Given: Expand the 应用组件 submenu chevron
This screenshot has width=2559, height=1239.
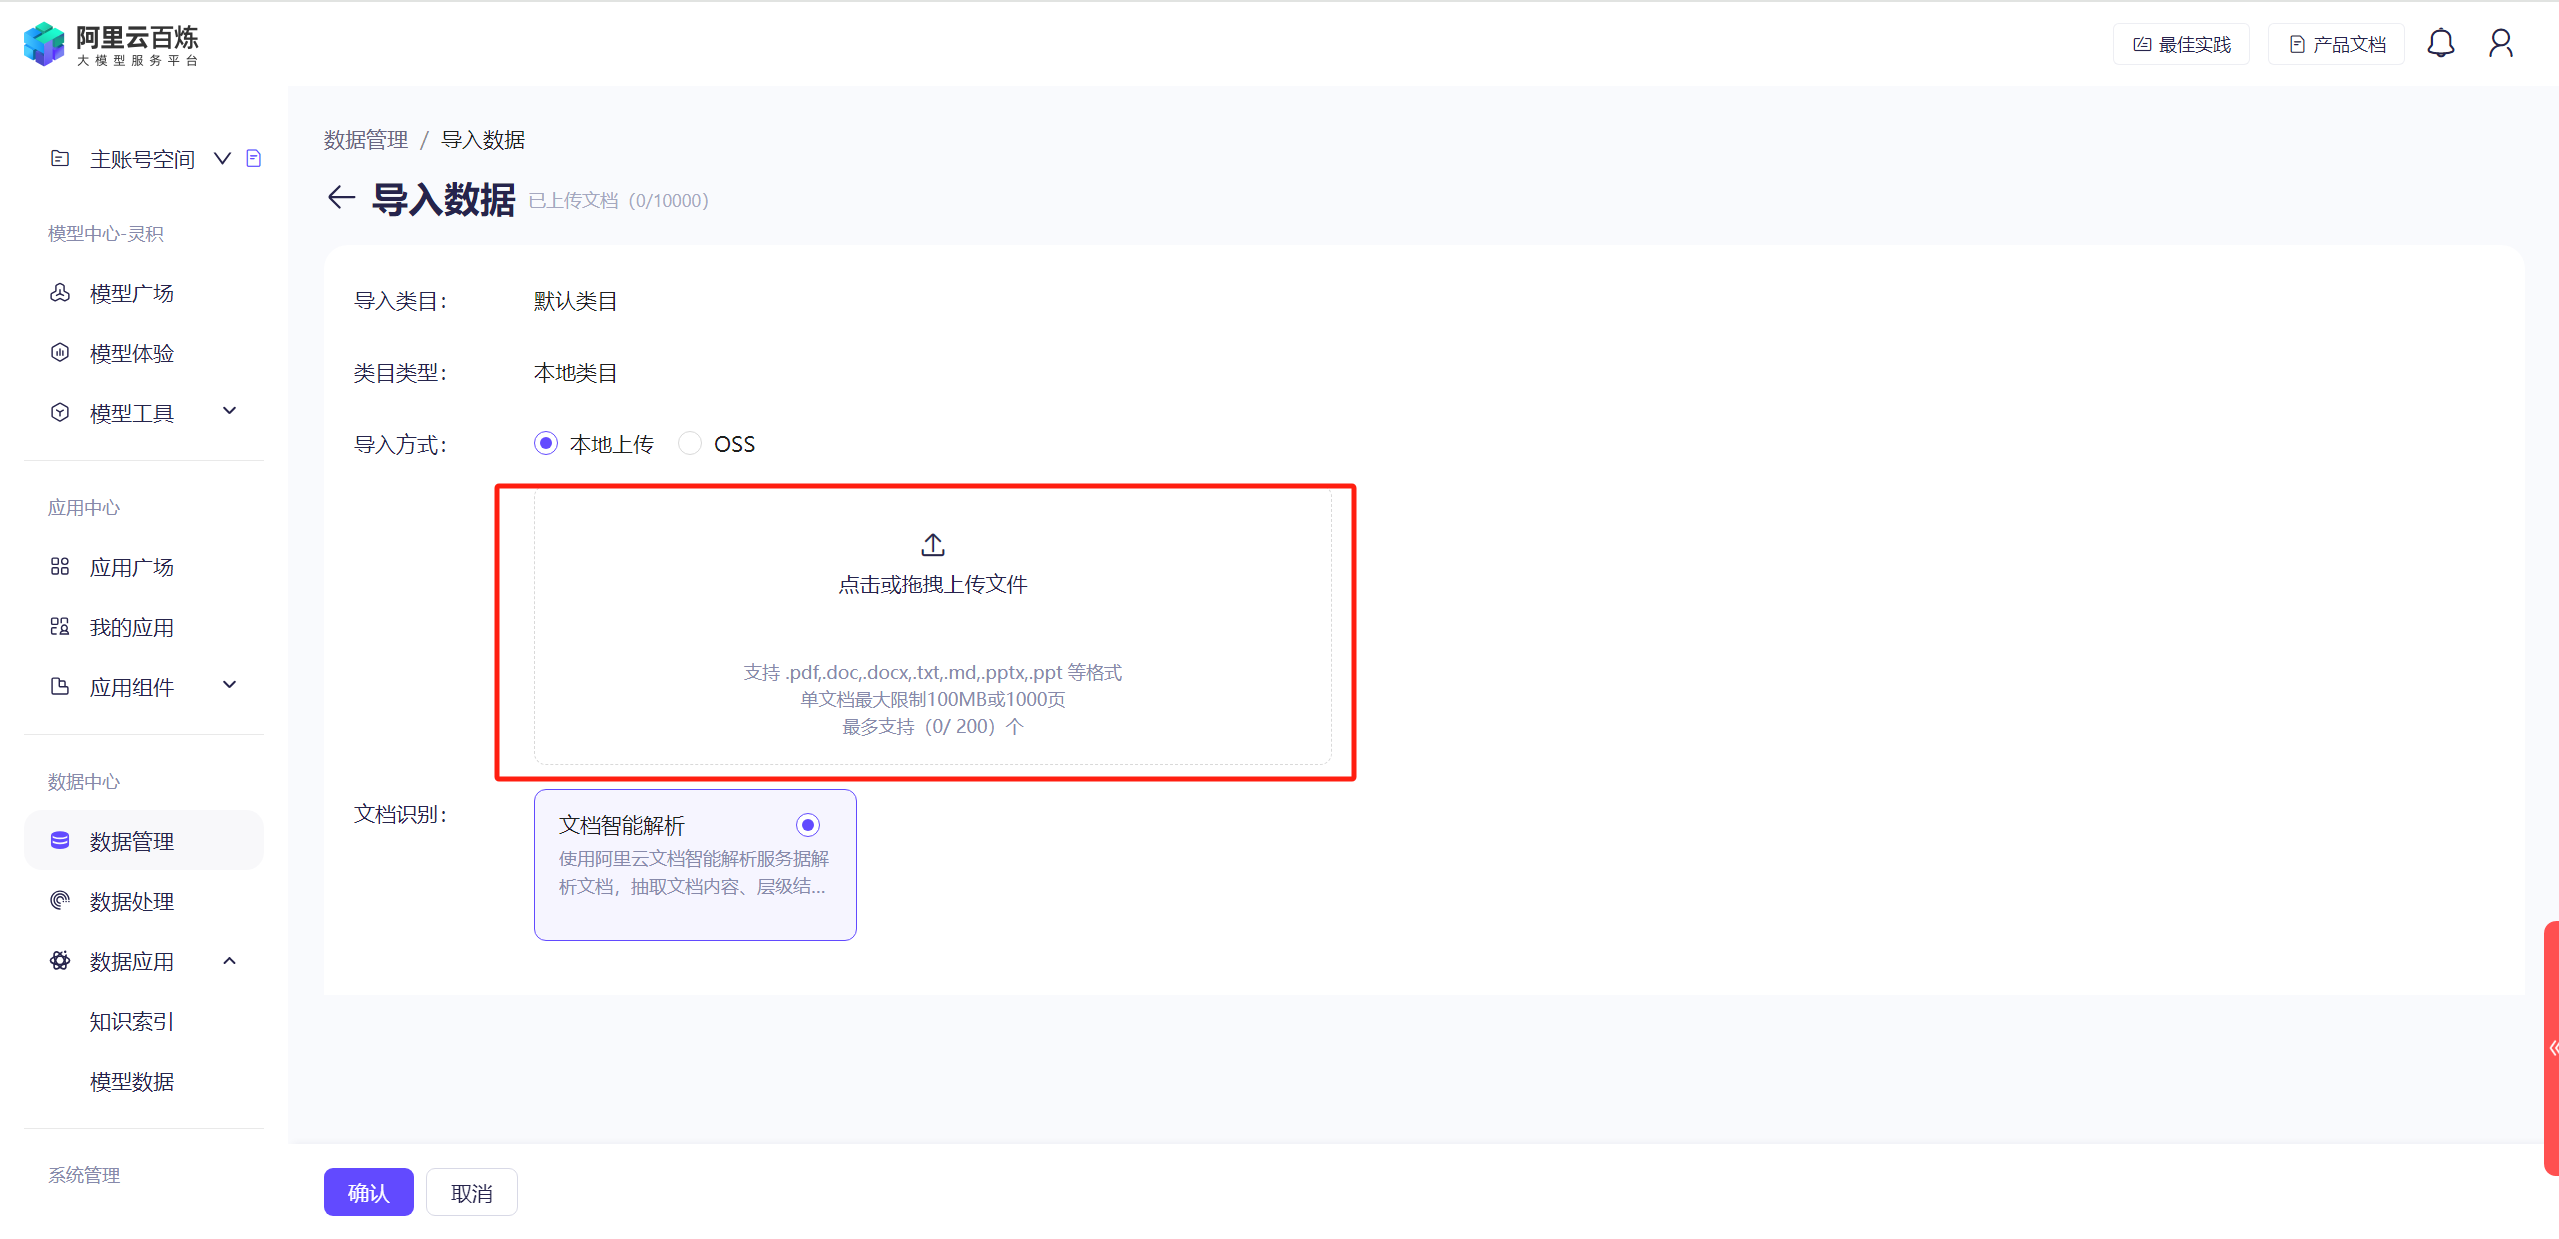Looking at the screenshot, I should (x=229, y=685).
